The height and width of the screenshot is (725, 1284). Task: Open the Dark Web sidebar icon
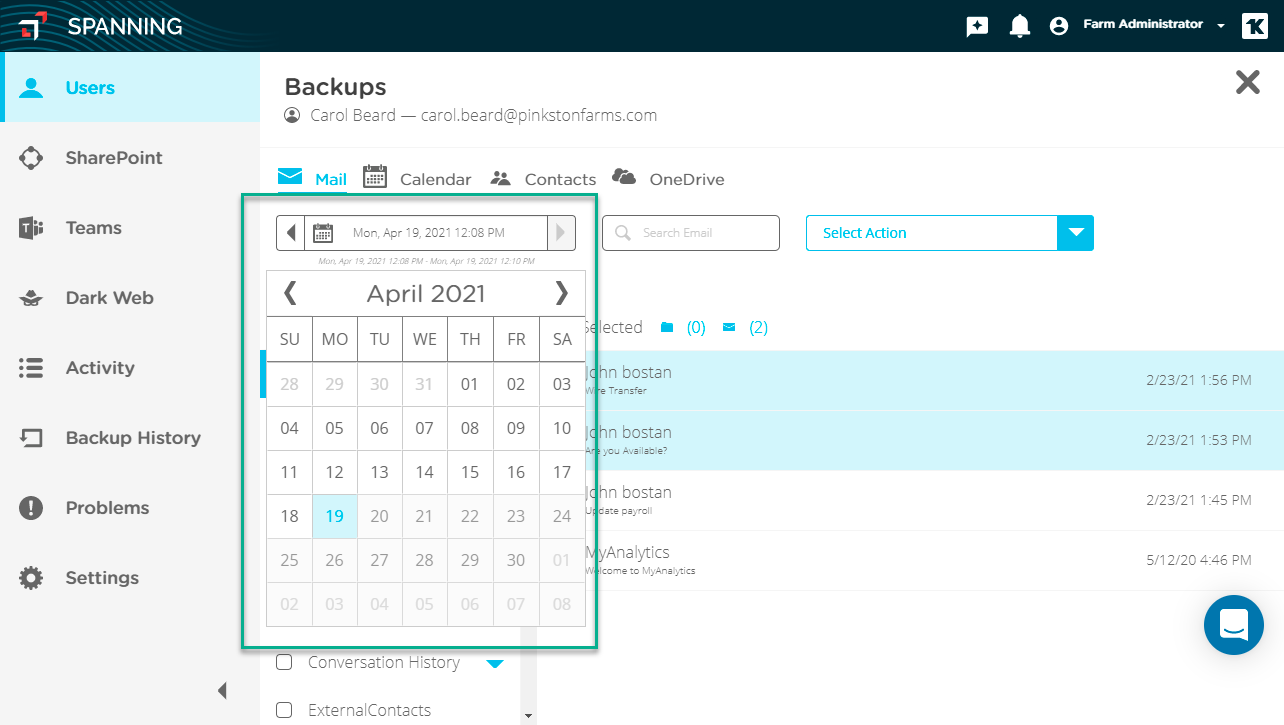click(x=31, y=298)
